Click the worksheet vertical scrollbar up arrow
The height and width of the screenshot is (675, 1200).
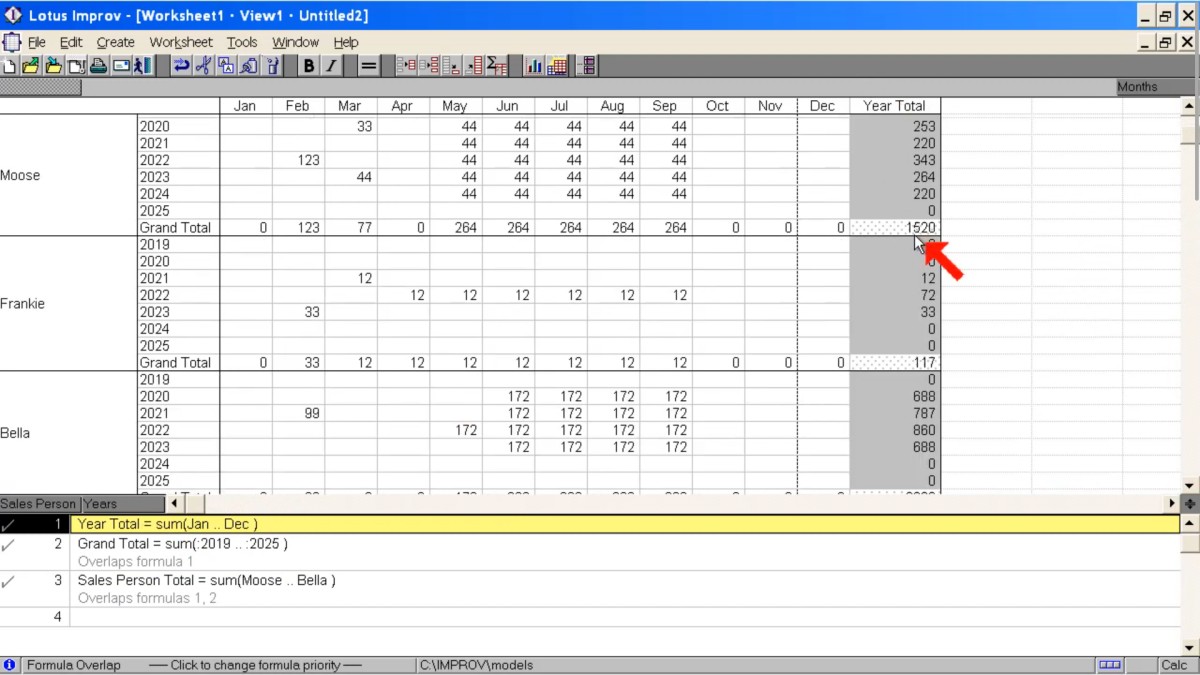point(1189,105)
